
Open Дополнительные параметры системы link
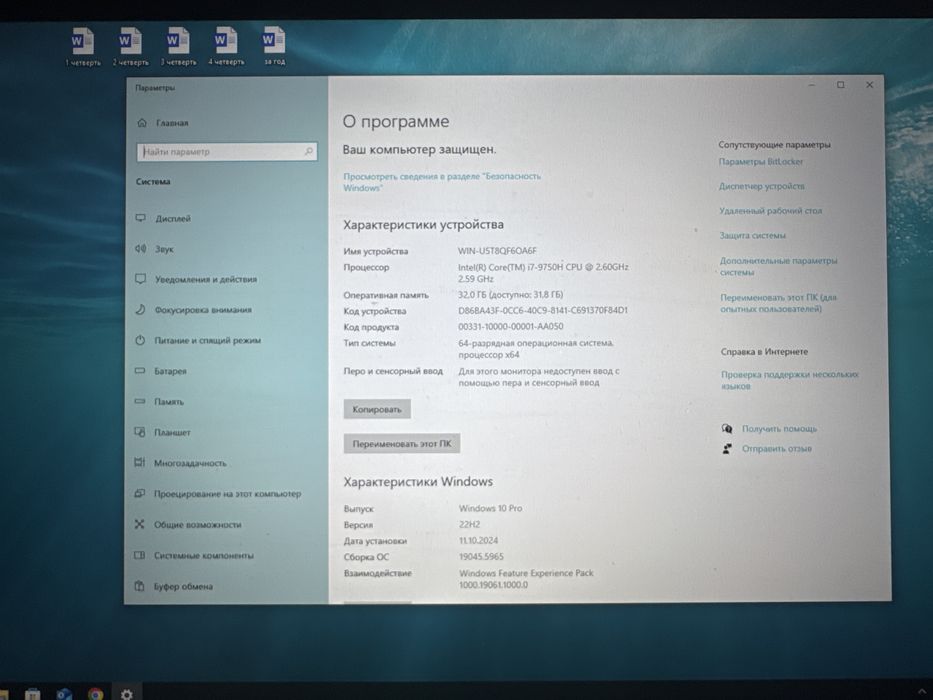[778, 266]
